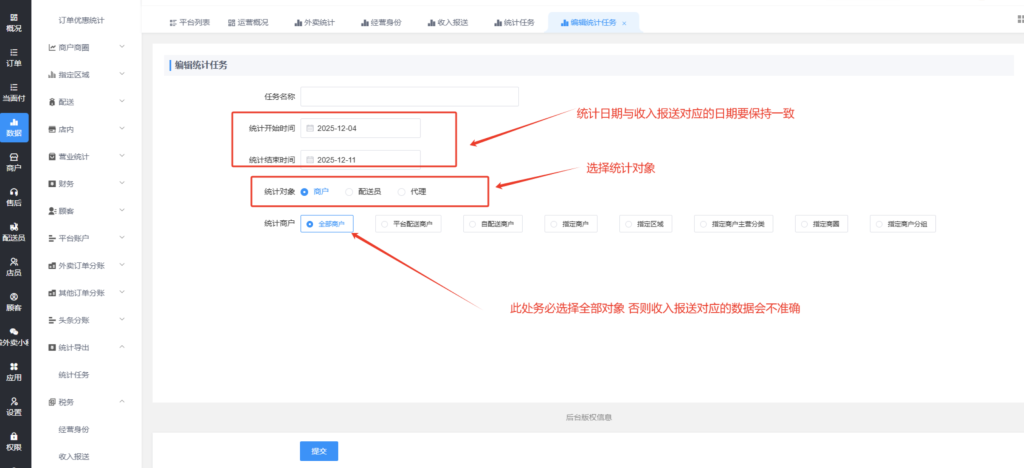The height and width of the screenshot is (468, 1024).
Task: Click the 订单 icon in left sidebar
Action: pos(14,56)
